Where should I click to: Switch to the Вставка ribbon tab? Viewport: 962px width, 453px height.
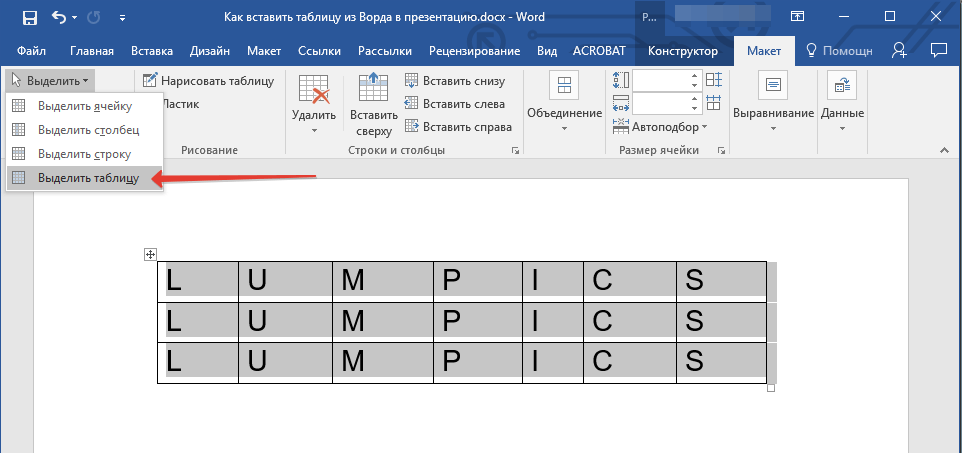[x=151, y=51]
